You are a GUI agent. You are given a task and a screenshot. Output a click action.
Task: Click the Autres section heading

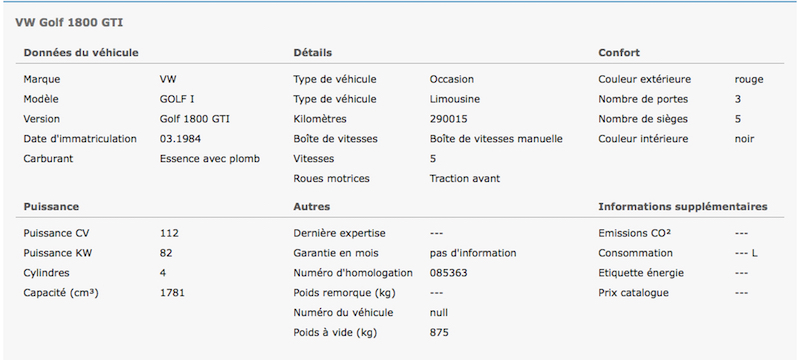click(311, 207)
